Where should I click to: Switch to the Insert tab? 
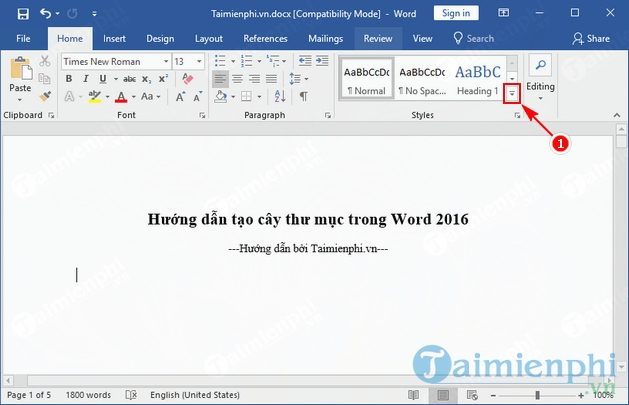[114, 38]
